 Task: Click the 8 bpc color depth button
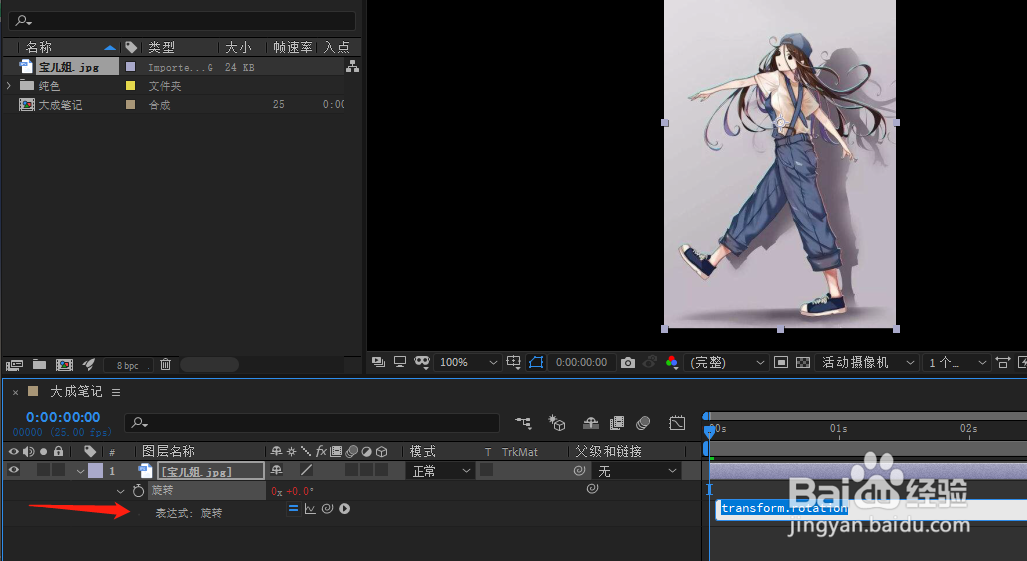coord(128,365)
